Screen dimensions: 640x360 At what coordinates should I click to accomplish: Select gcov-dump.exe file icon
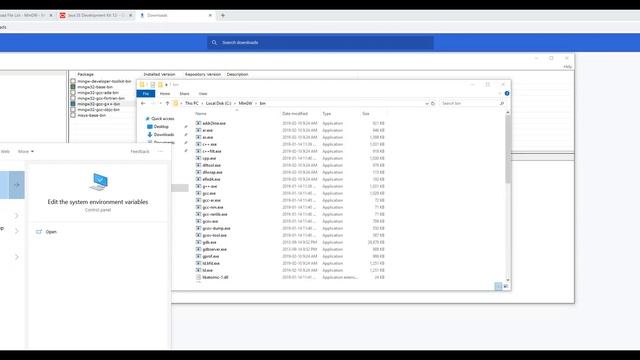tap(198, 229)
